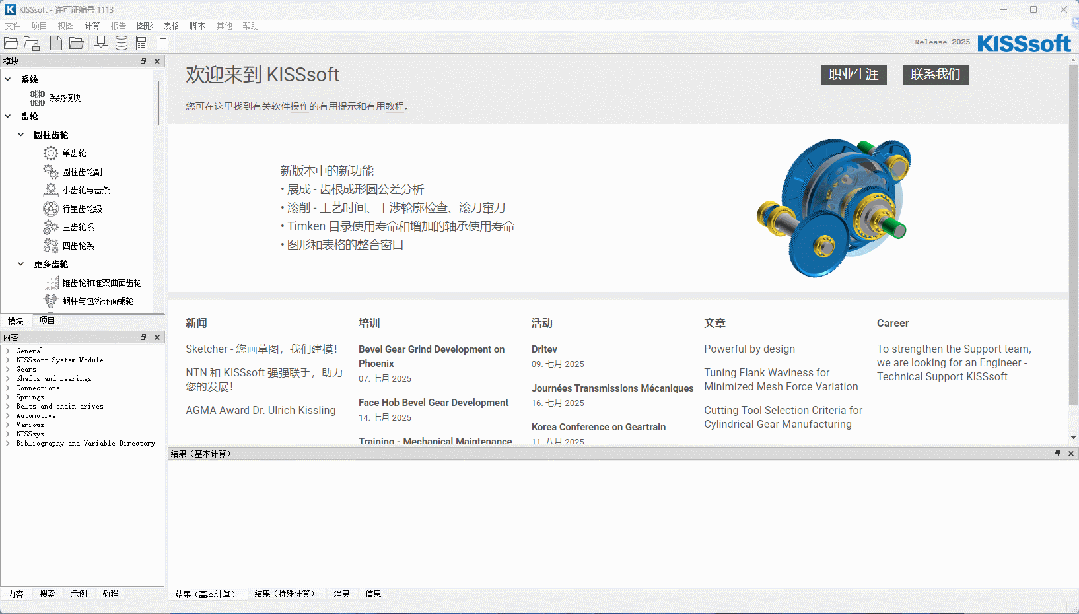Collapse the 齿轮 tree group
The width and height of the screenshot is (1079, 614).
[8, 116]
